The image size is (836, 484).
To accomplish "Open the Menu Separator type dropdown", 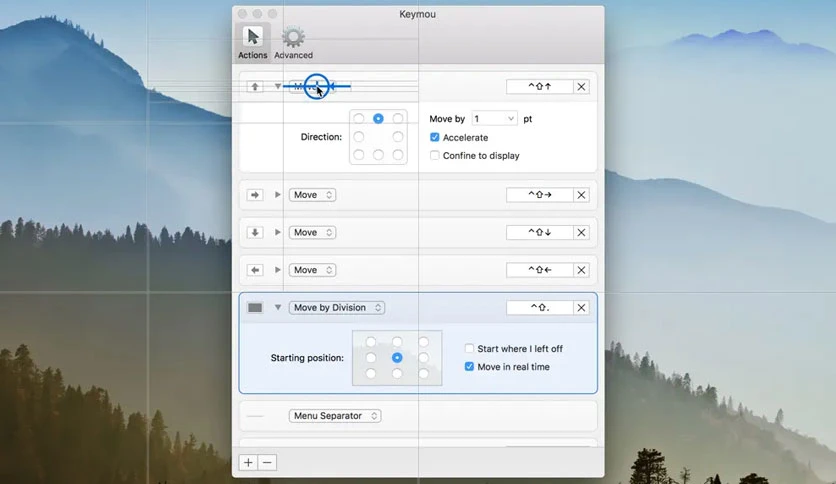I will (x=335, y=416).
